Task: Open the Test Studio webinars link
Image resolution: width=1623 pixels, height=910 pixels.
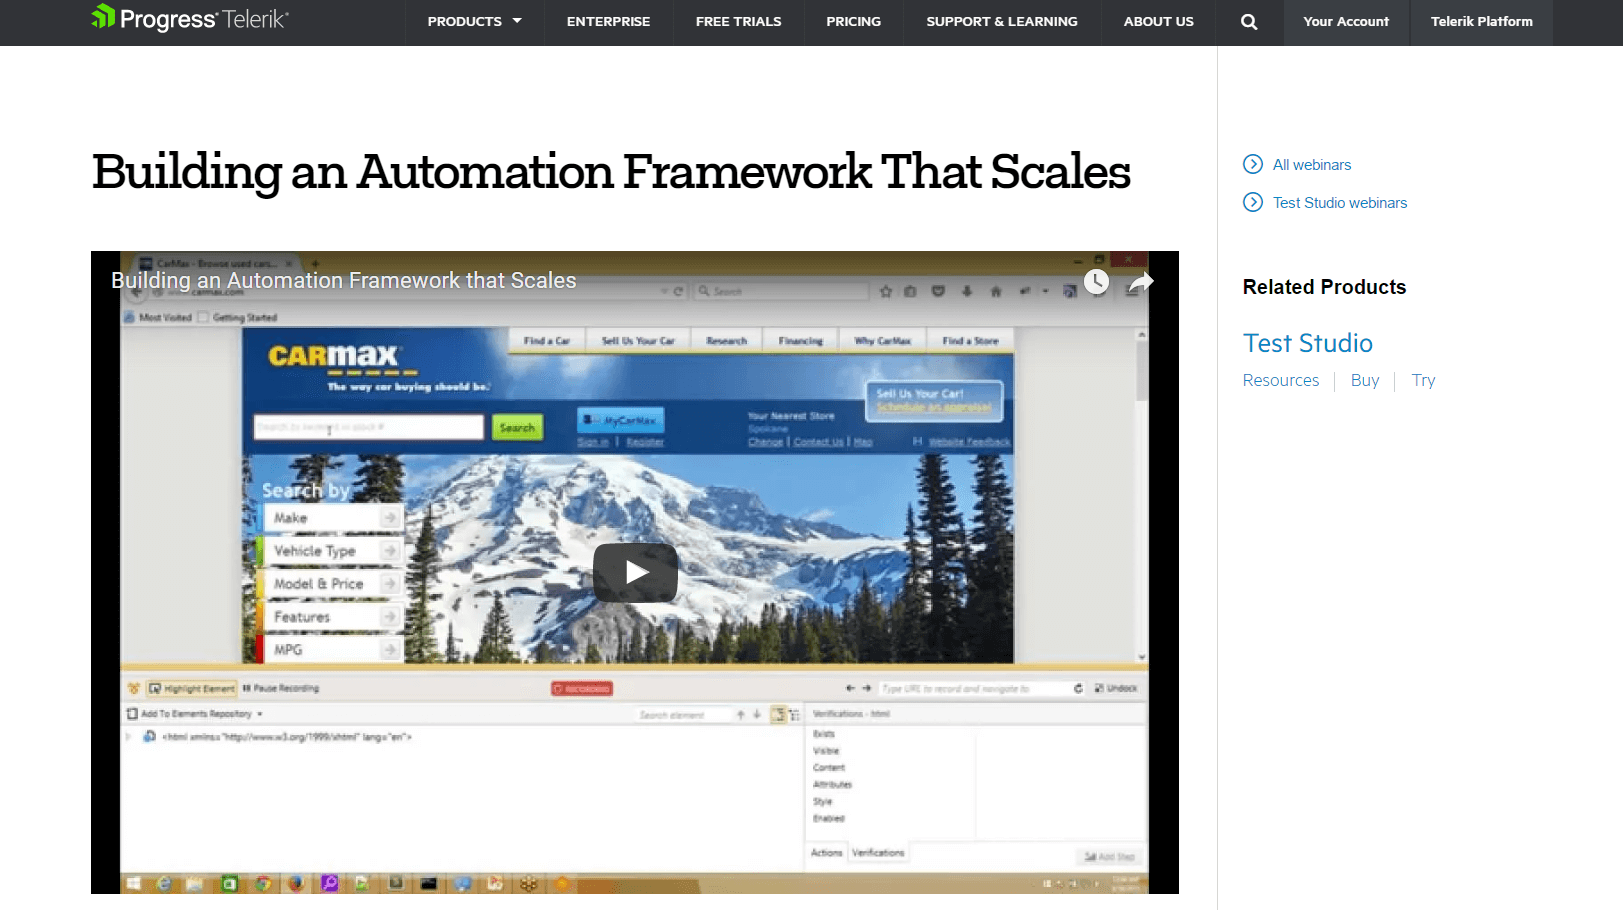Action: [1340, 203]
